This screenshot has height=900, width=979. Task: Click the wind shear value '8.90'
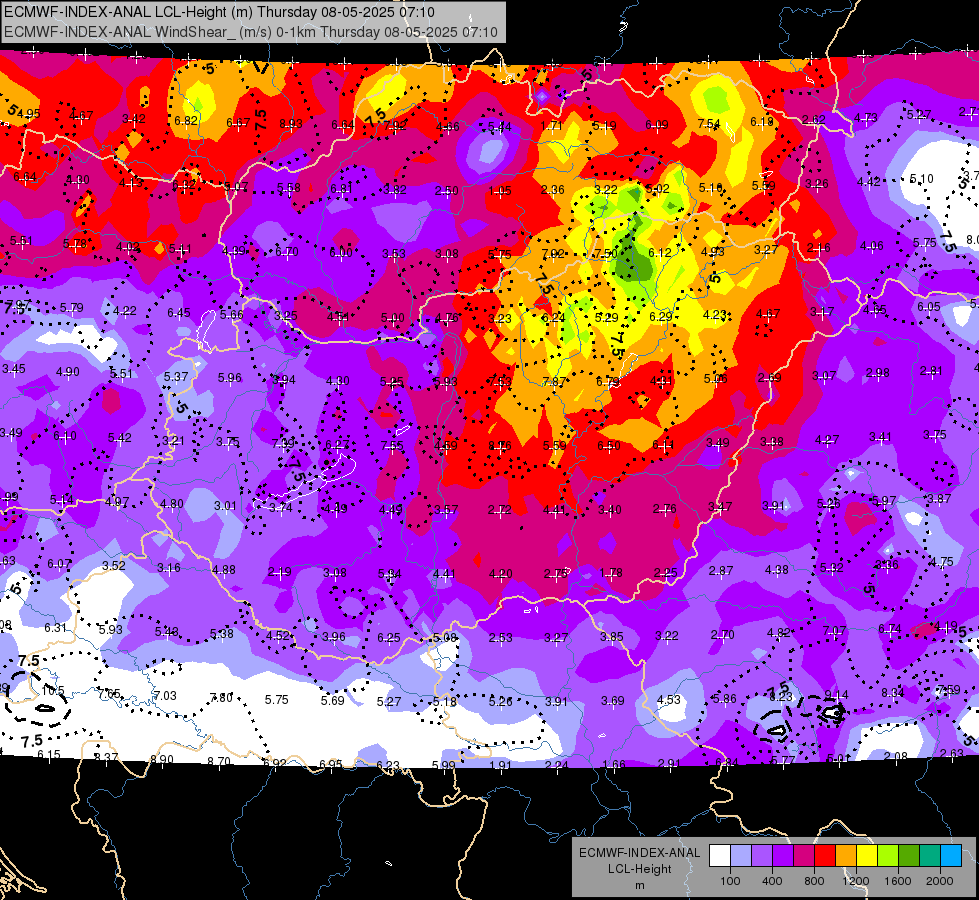coord(162,759)
